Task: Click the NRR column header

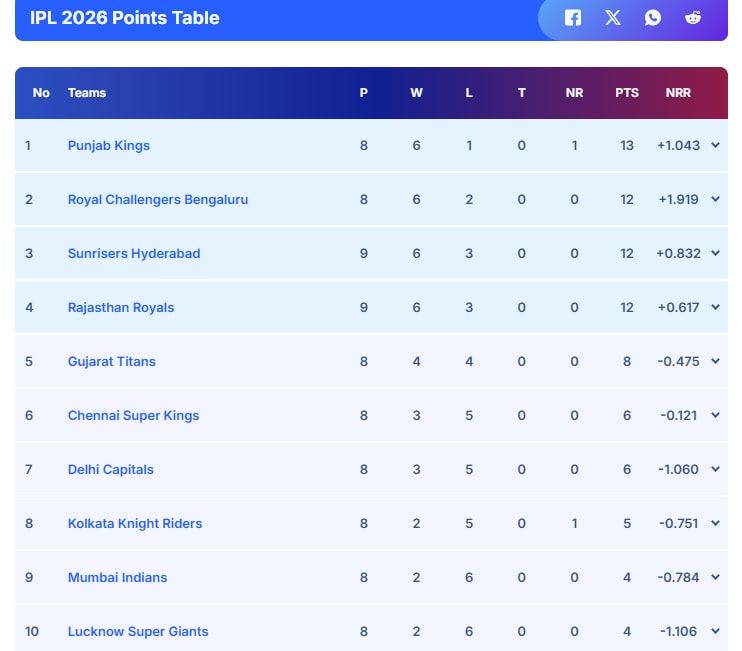Action: [678, 93]
